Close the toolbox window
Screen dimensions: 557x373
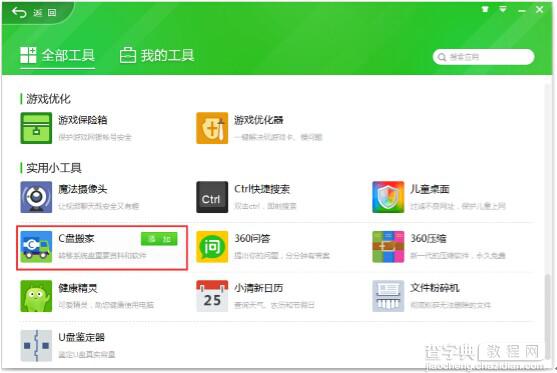(540, 10)
